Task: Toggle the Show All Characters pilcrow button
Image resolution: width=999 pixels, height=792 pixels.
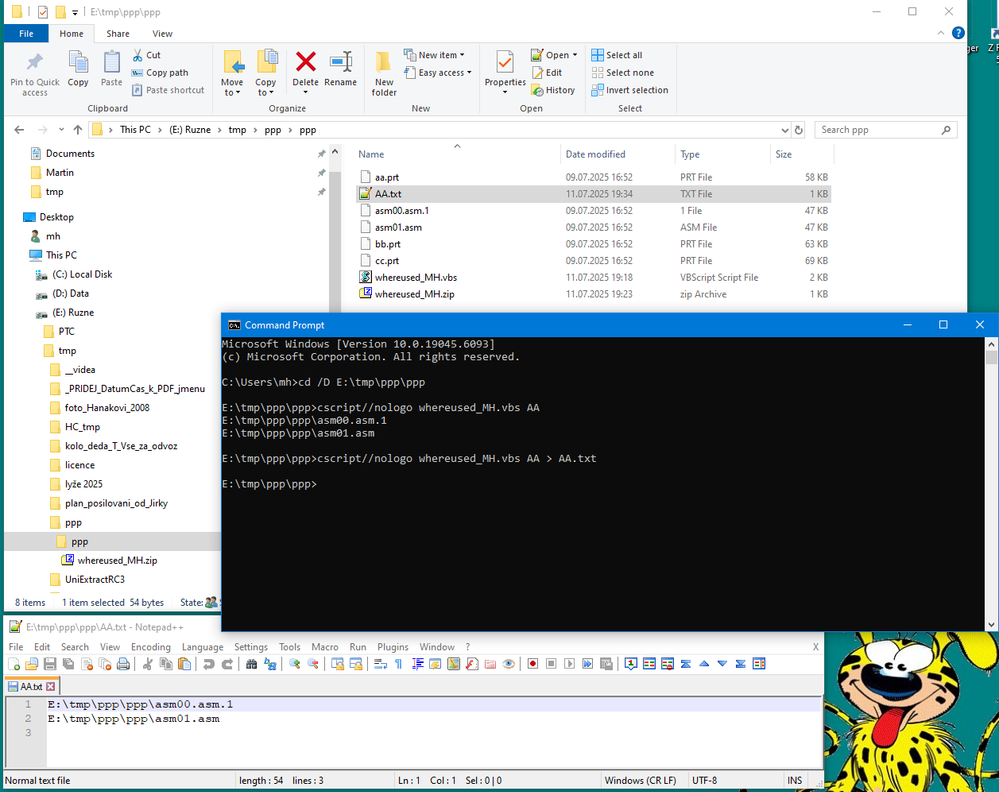Action: pos(398,664)
